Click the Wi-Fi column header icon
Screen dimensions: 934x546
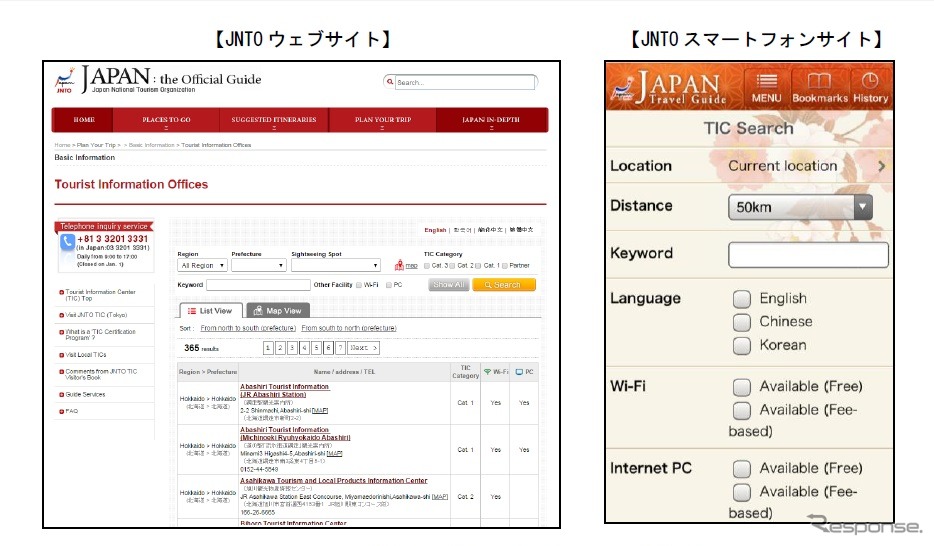(x=487, y=372)
